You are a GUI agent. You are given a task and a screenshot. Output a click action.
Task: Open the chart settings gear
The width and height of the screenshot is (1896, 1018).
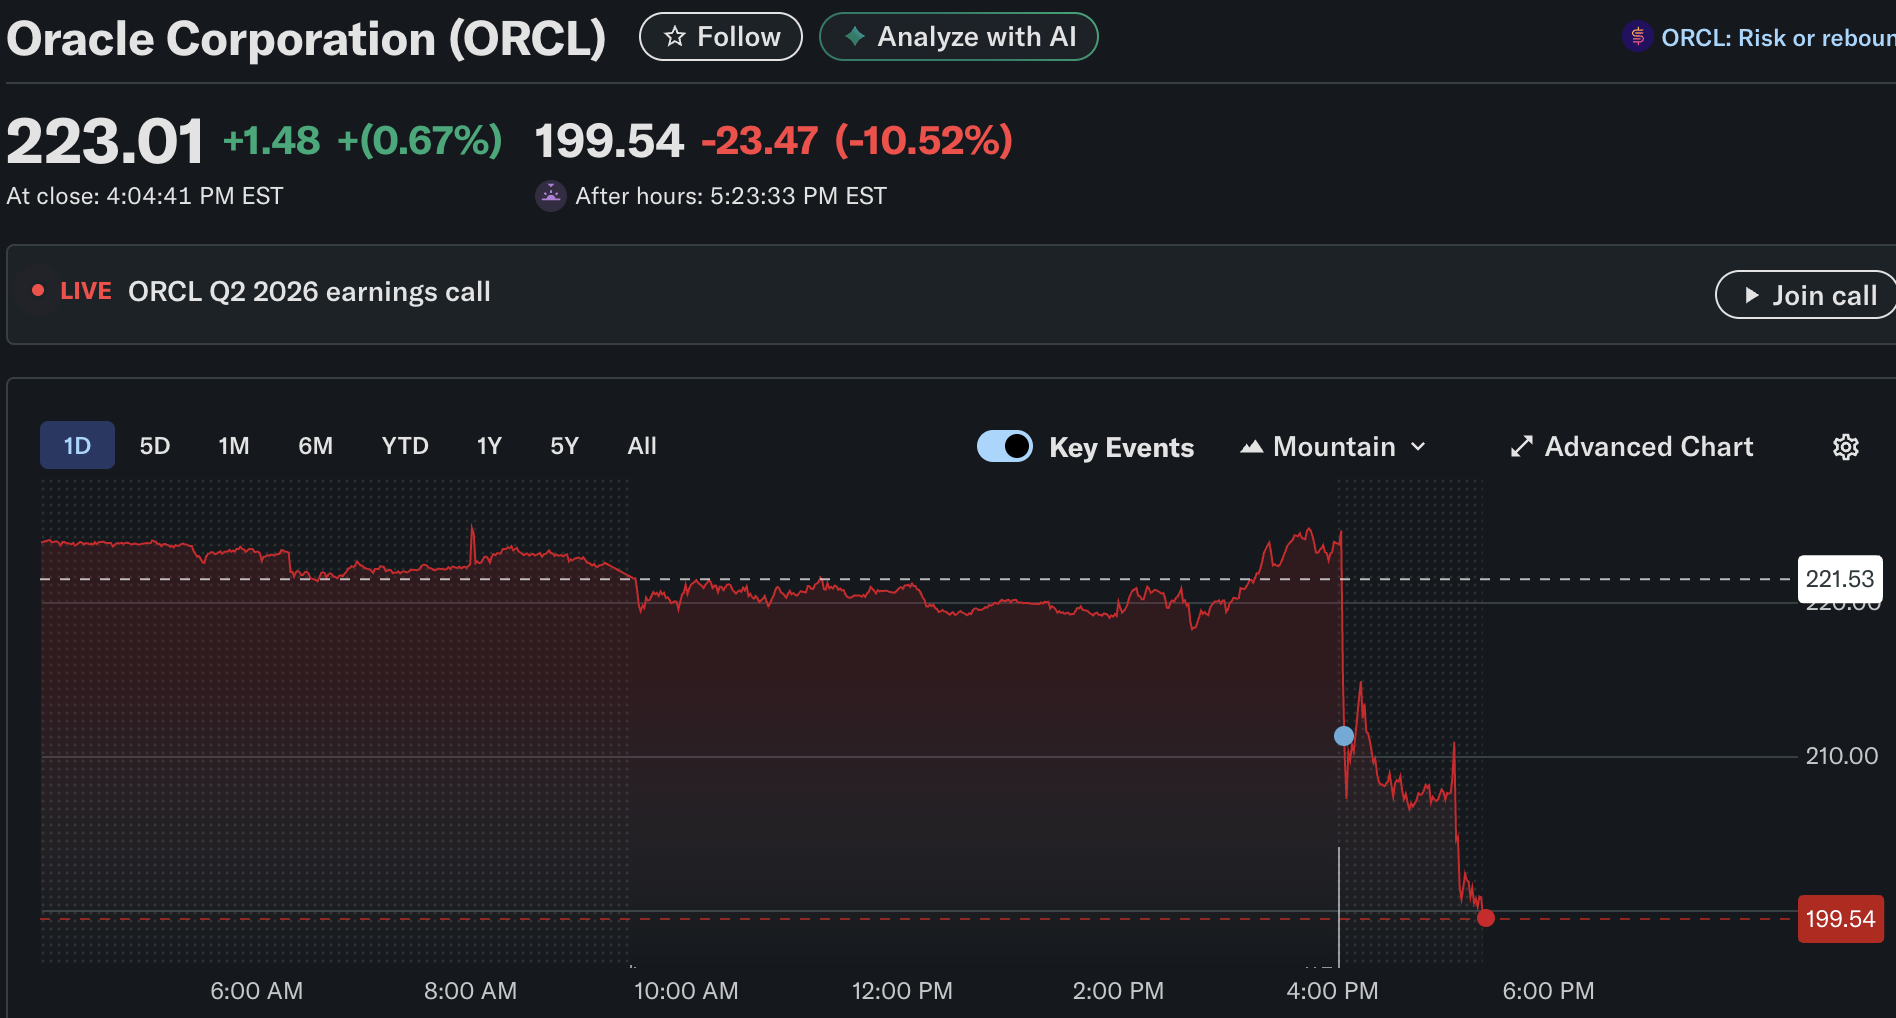[1846, 447]
